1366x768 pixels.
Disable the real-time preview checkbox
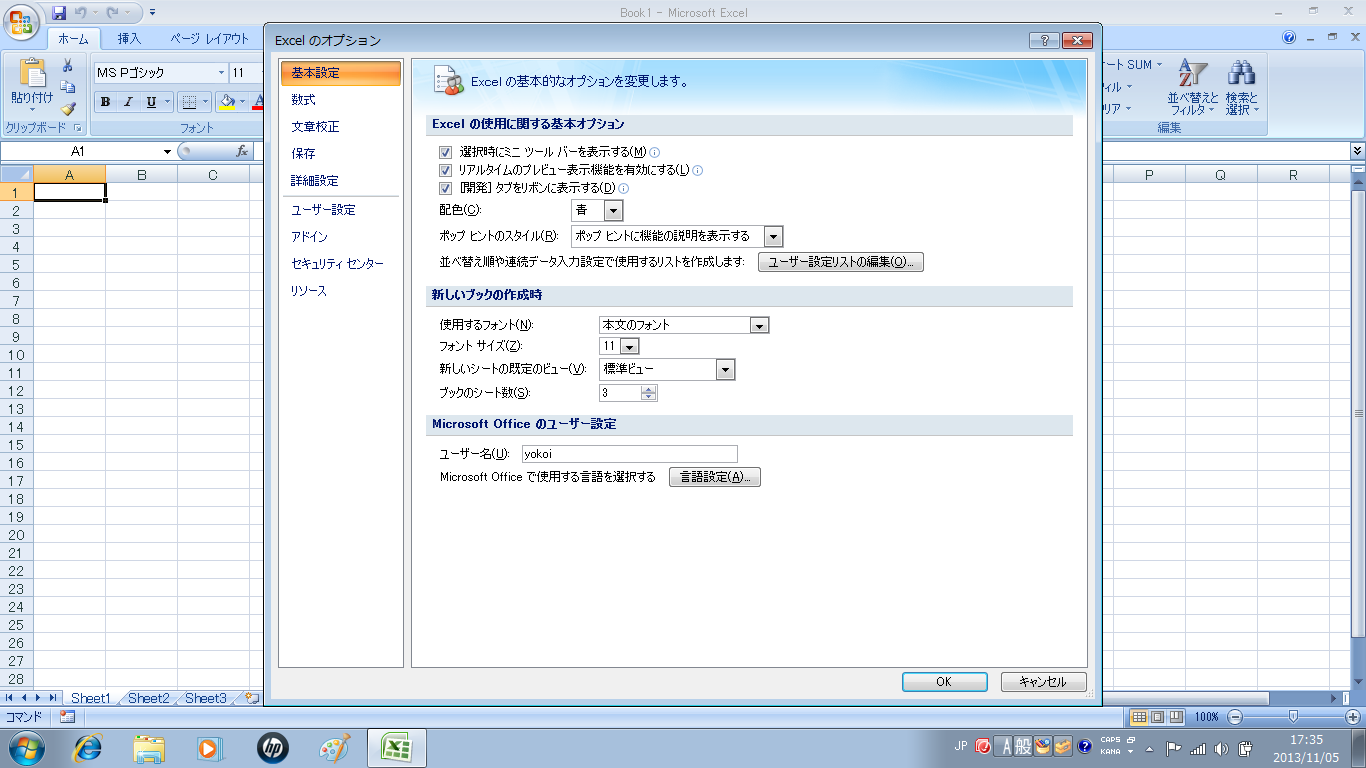447,170
